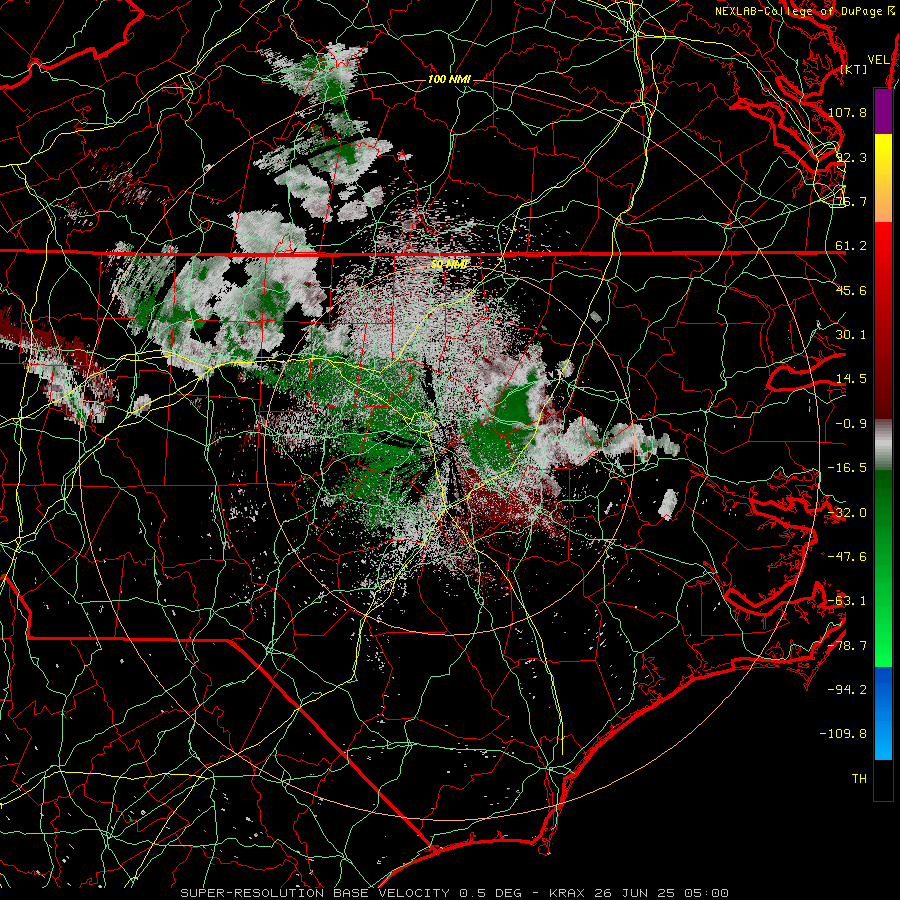Select the -78.7 velocity scale value
Viewport: 900px width, 900px height.
848,646
